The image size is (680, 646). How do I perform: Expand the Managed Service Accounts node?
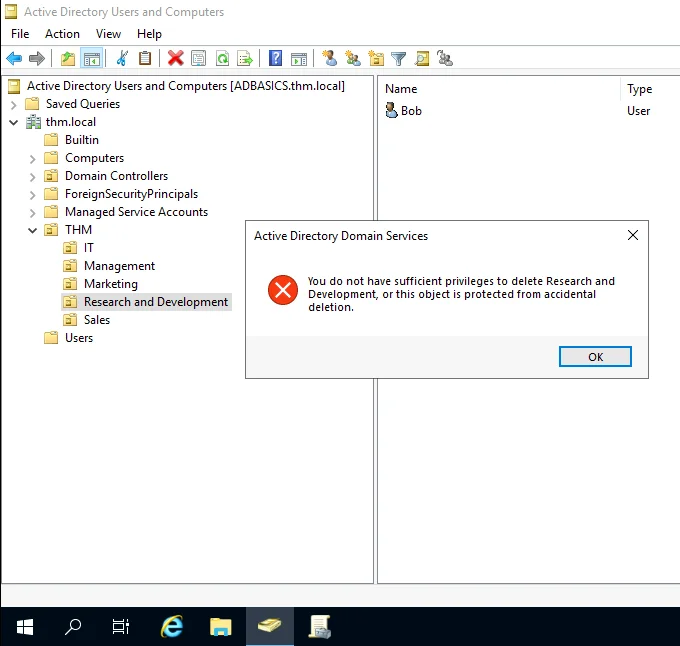point(33,212)
